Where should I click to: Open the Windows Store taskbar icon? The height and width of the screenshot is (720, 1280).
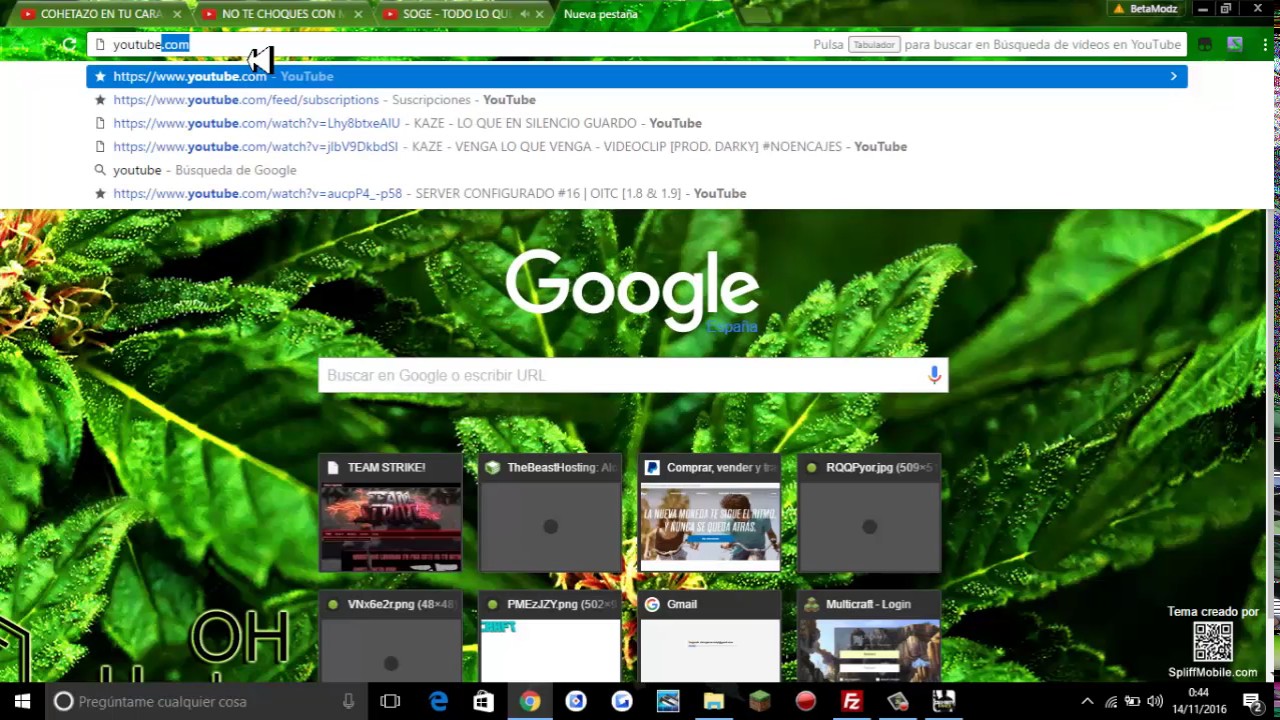click(x=483, y=701)
